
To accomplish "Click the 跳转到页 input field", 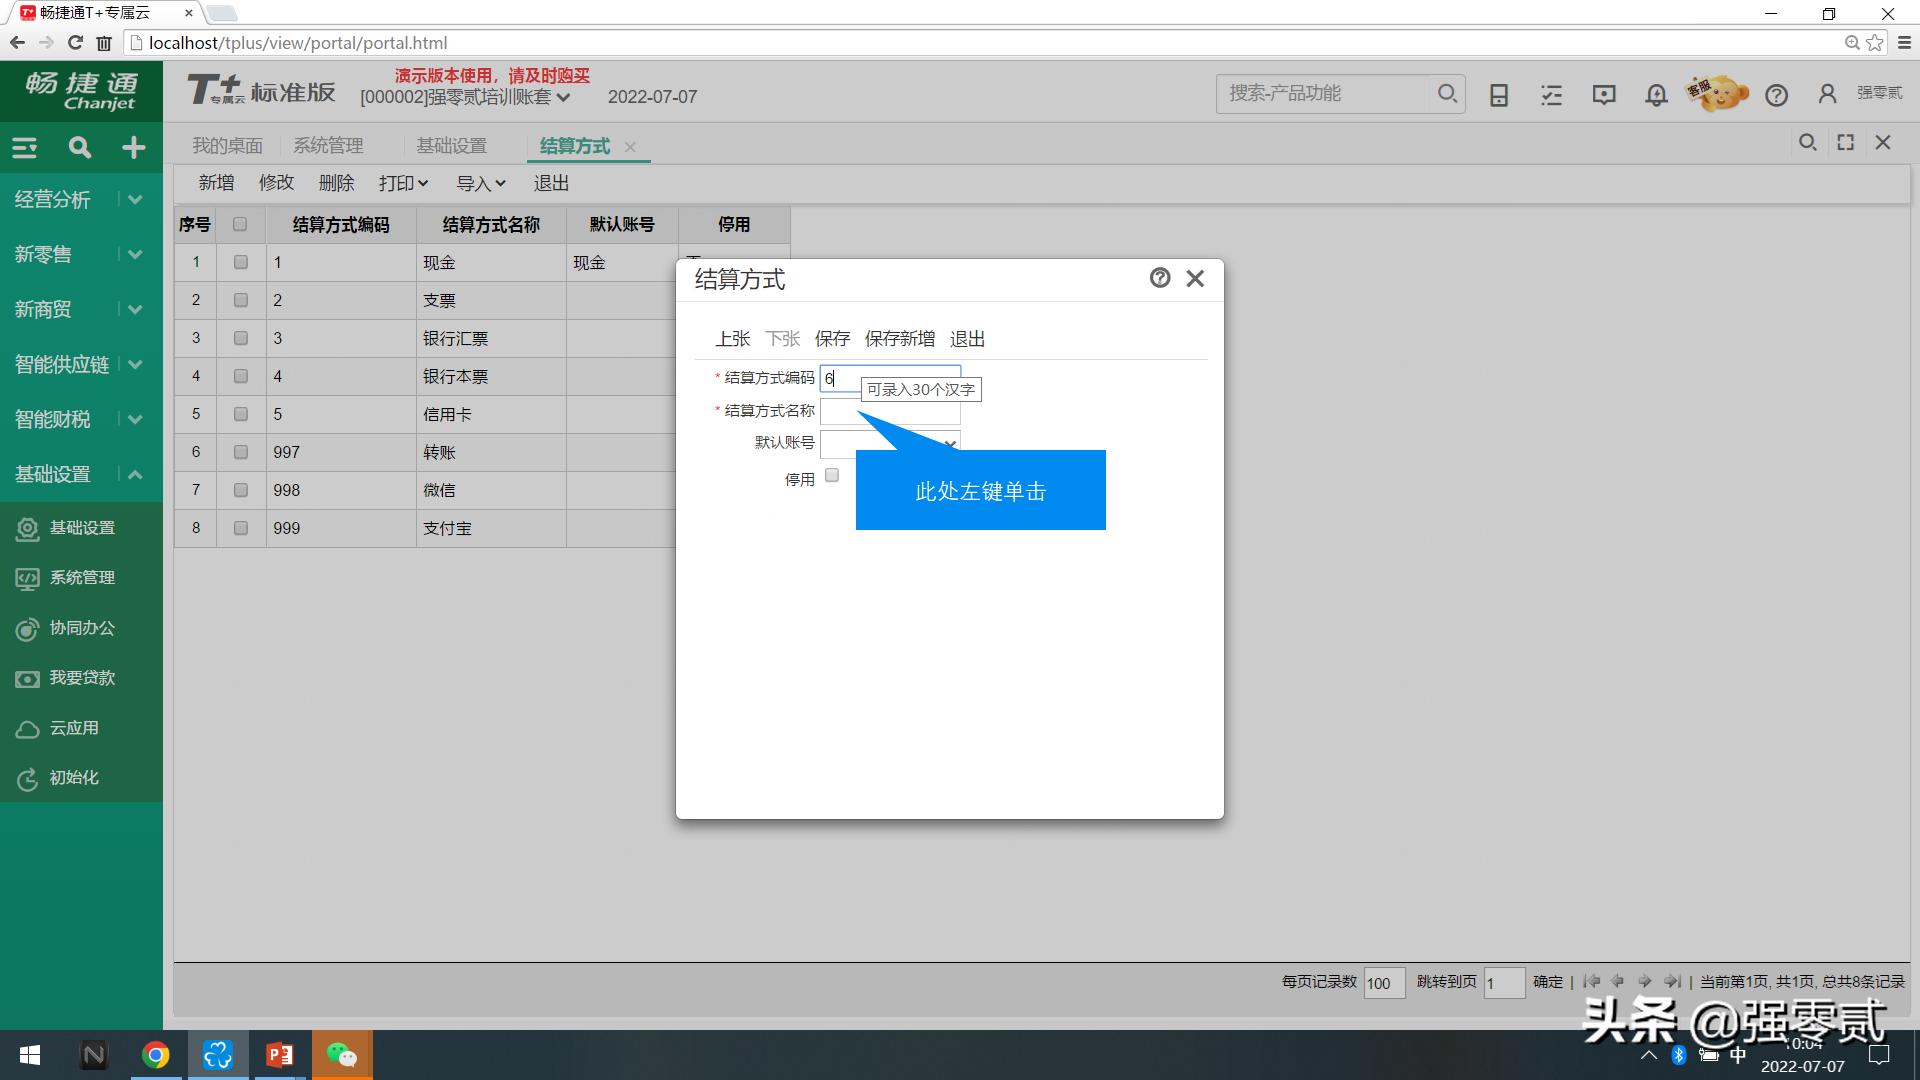I will click(x=1504, y=983).
